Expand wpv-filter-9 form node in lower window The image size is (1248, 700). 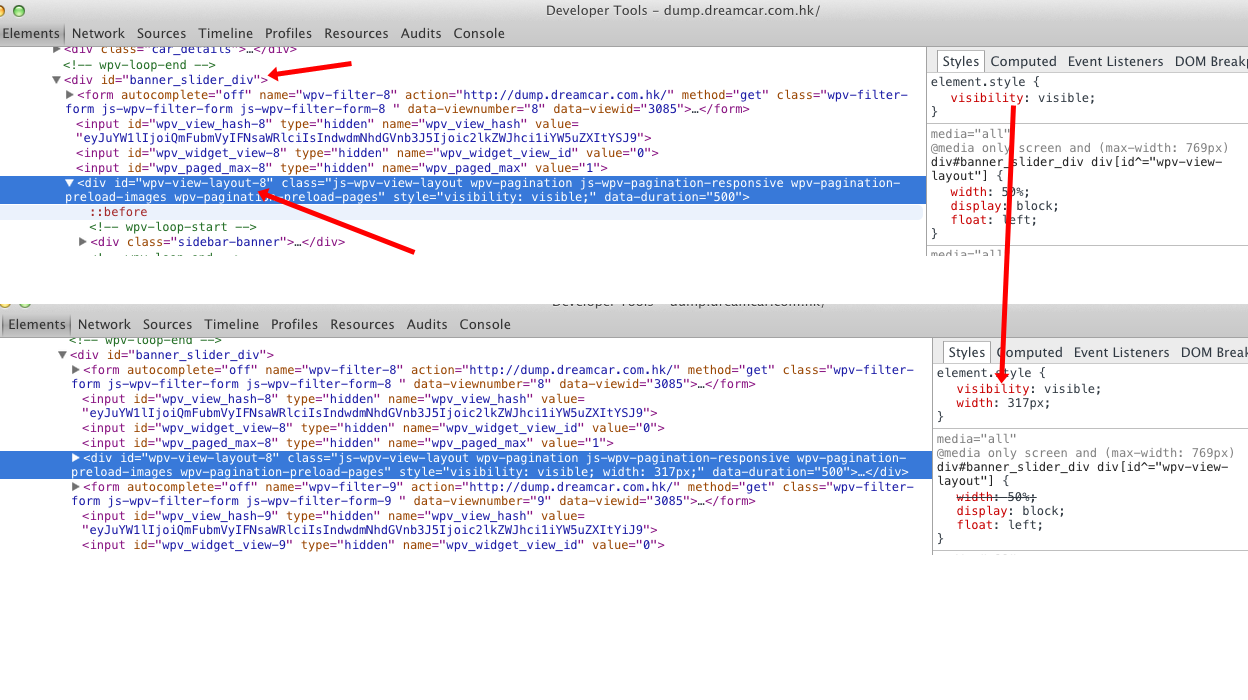coord(76,487)
